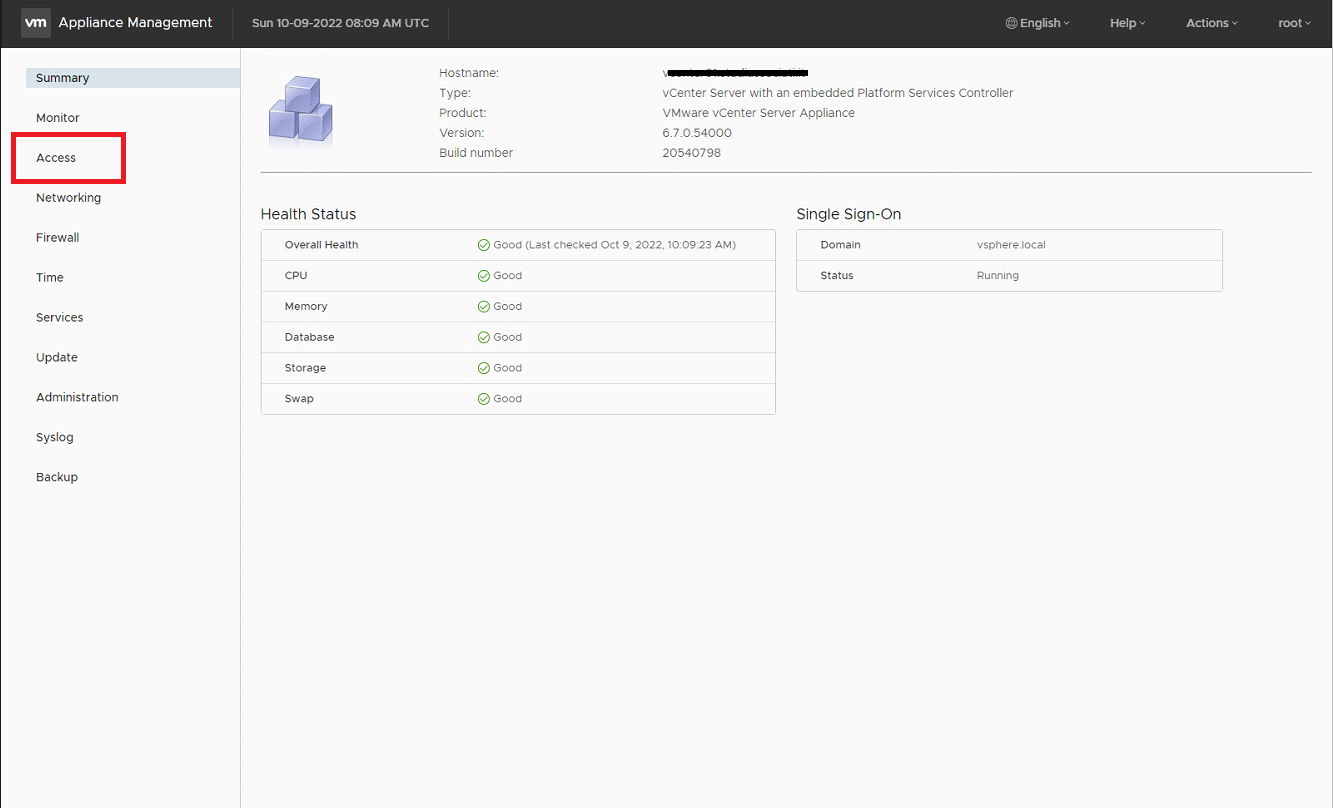Image resolution: width=1333 pixels, height=808 pixels.
Task: Open the English language dropdown
Action: (1038, 23)
